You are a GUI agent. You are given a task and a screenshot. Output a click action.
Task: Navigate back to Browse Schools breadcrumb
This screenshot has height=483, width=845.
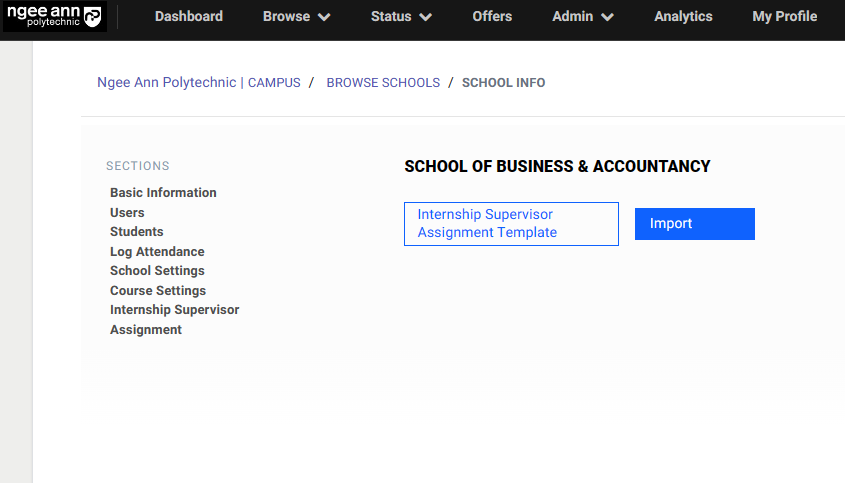383,83
